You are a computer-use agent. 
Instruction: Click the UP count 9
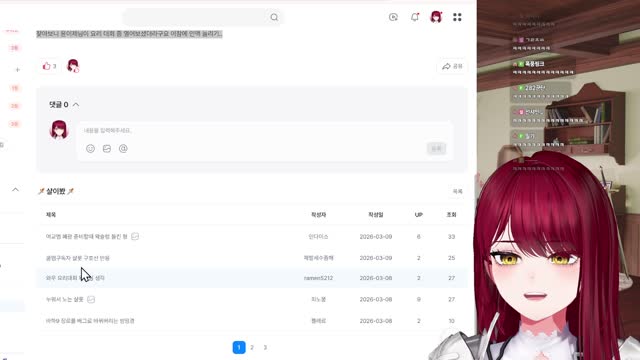419,299
